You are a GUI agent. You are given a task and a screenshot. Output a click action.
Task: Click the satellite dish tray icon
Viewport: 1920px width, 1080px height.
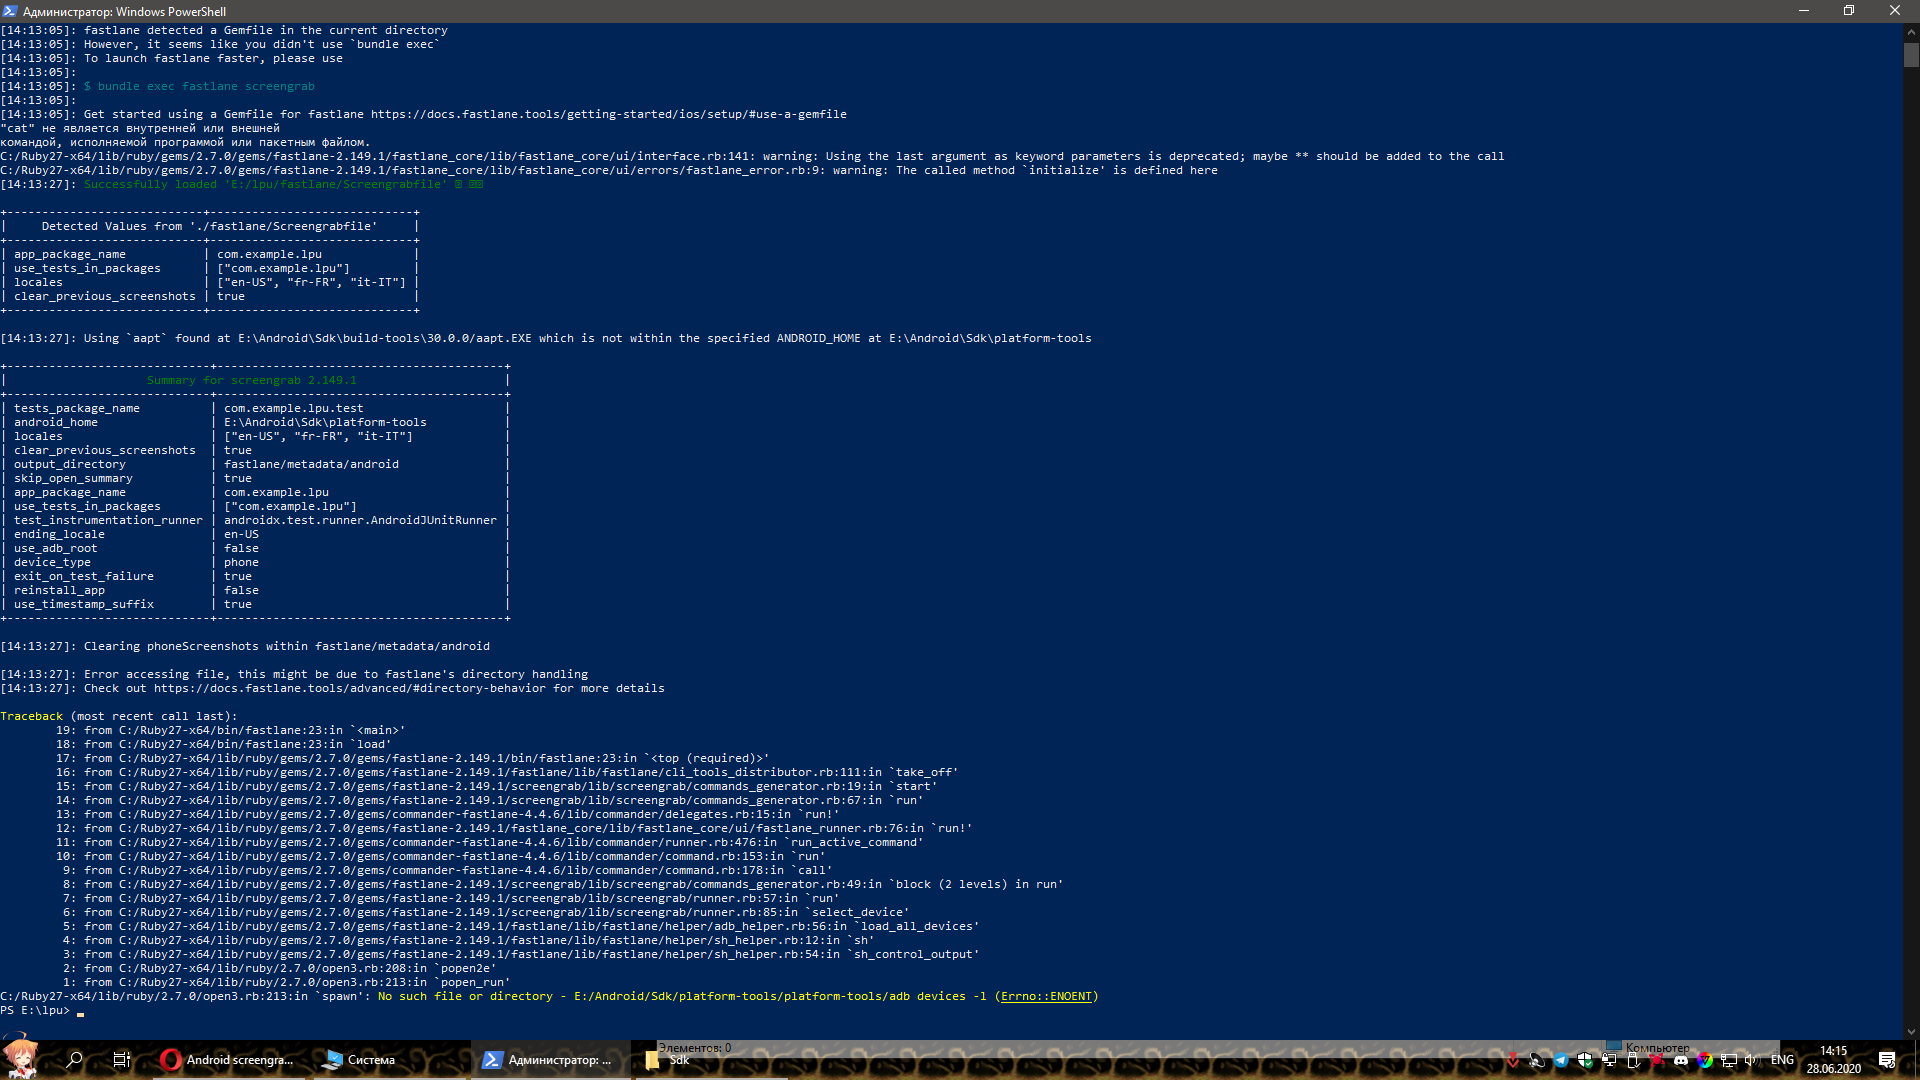pos(1536,1059)
